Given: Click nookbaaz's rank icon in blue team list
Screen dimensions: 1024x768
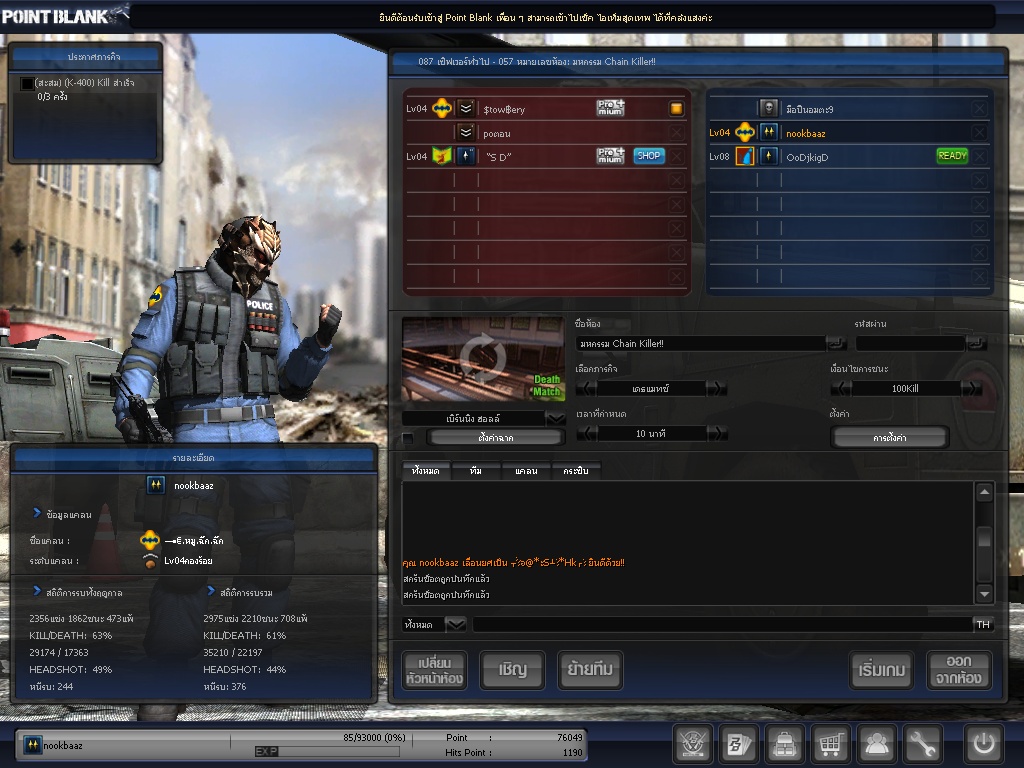Looking at the screenshot, I should pyautogui.click(x=769, y=132).
